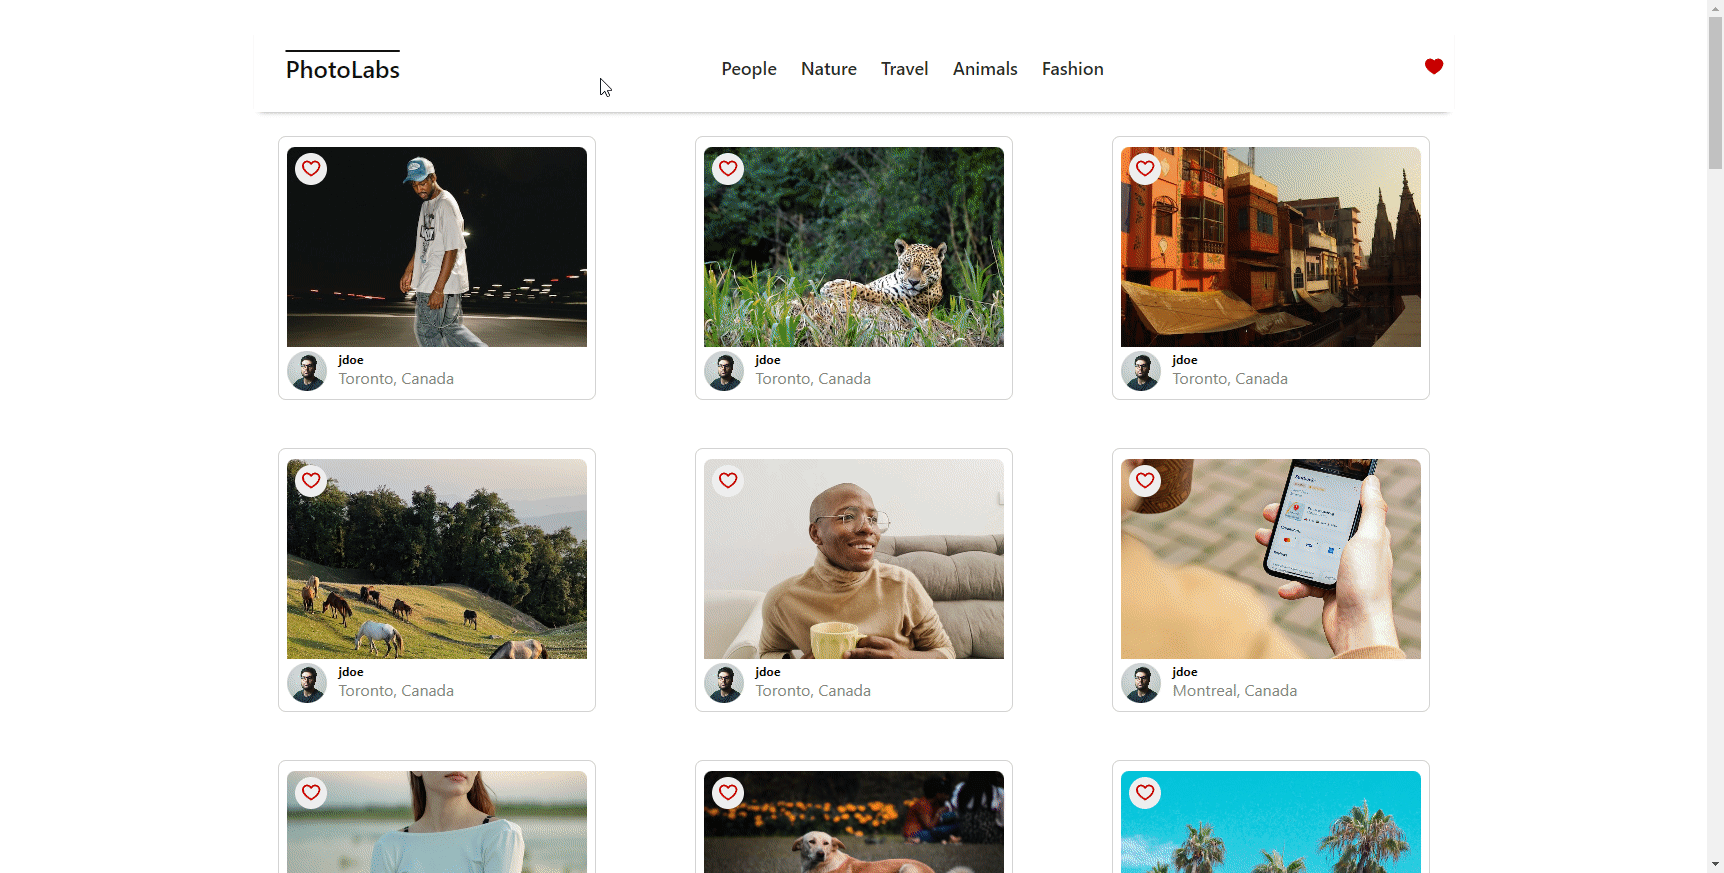Choose the Fashion topic
The height and width of the screenshot is (873, 1724).
coord(1073,69)
